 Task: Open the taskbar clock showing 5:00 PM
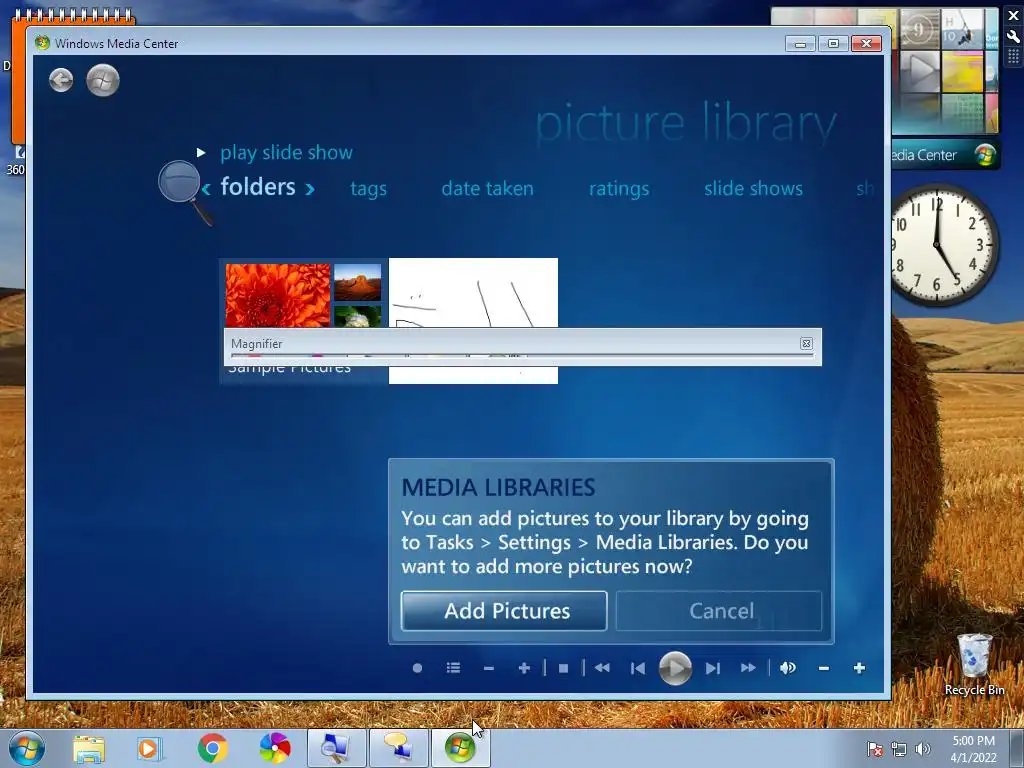pos(973,749)
